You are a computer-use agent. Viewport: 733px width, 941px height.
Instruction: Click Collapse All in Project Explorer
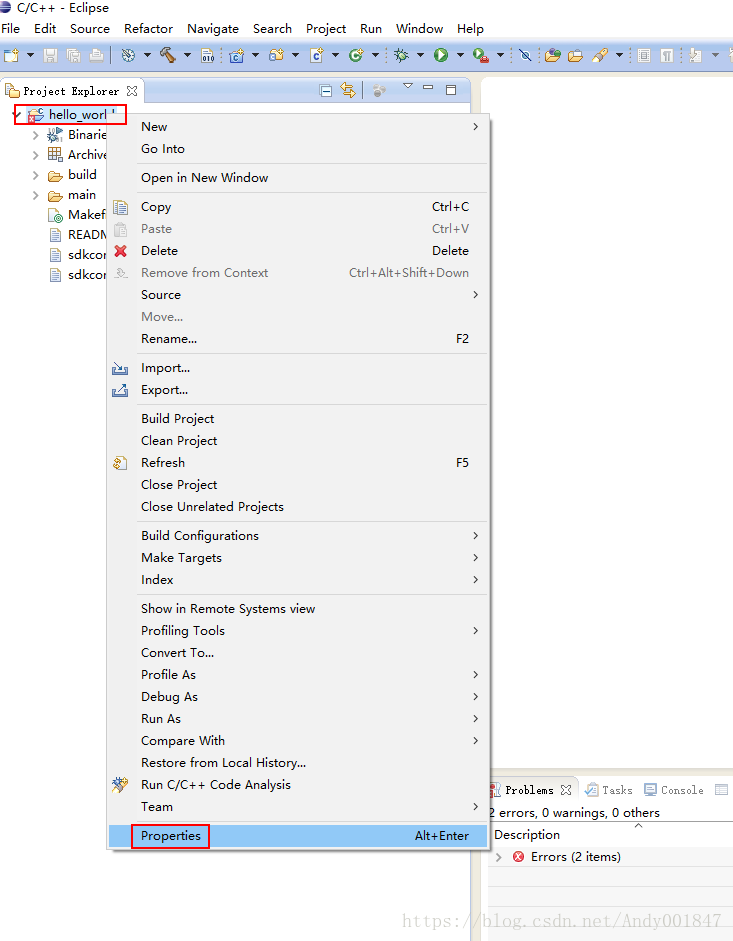point(326,91)
